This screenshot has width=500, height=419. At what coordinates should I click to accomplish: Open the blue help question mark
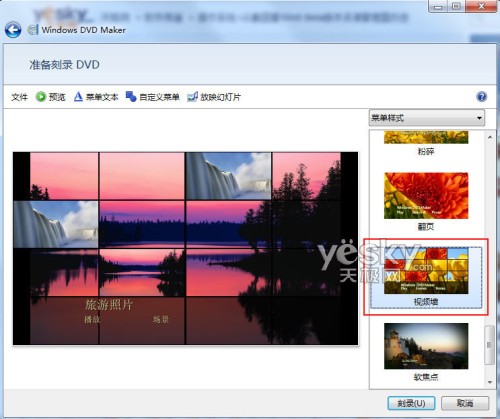(x=482, y=97)
